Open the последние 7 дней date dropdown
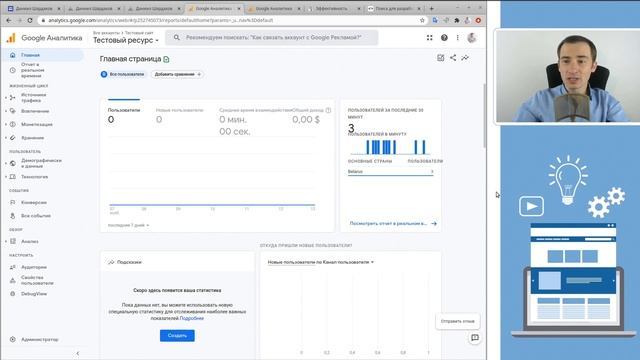The image size is (640, 360). tap(128, 225)
